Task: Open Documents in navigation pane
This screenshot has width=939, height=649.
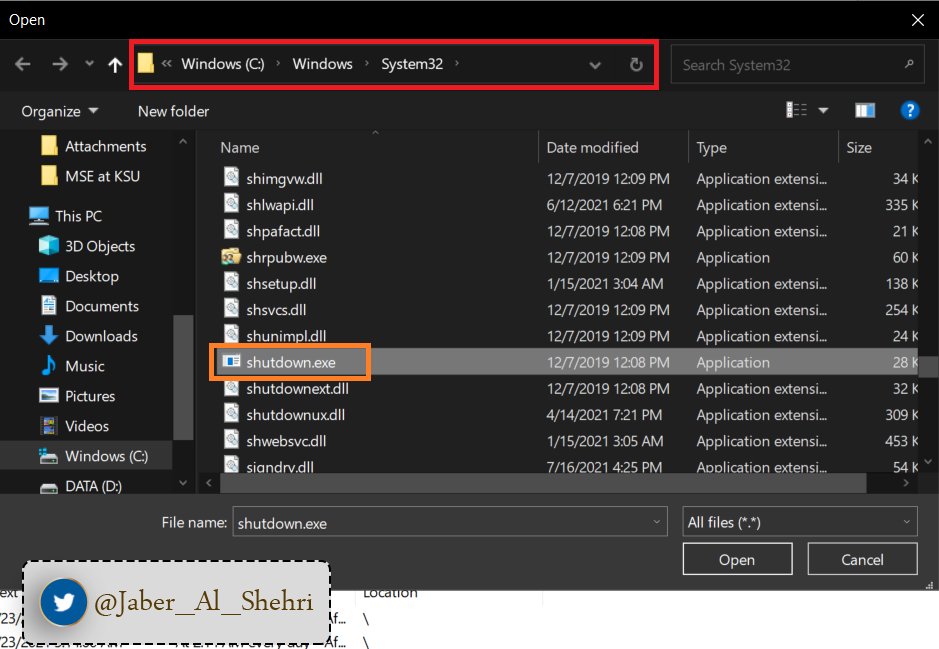Action: (x=89, y=306)
